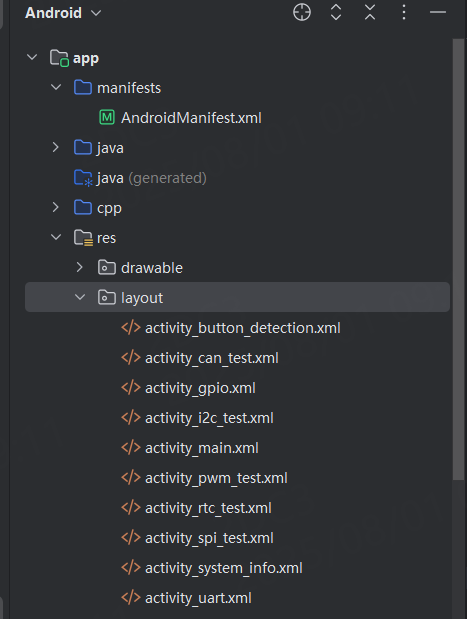This screenshot has width=467, height=619.
Task: Click the manifests folder icon
Action: pos(83,87)
